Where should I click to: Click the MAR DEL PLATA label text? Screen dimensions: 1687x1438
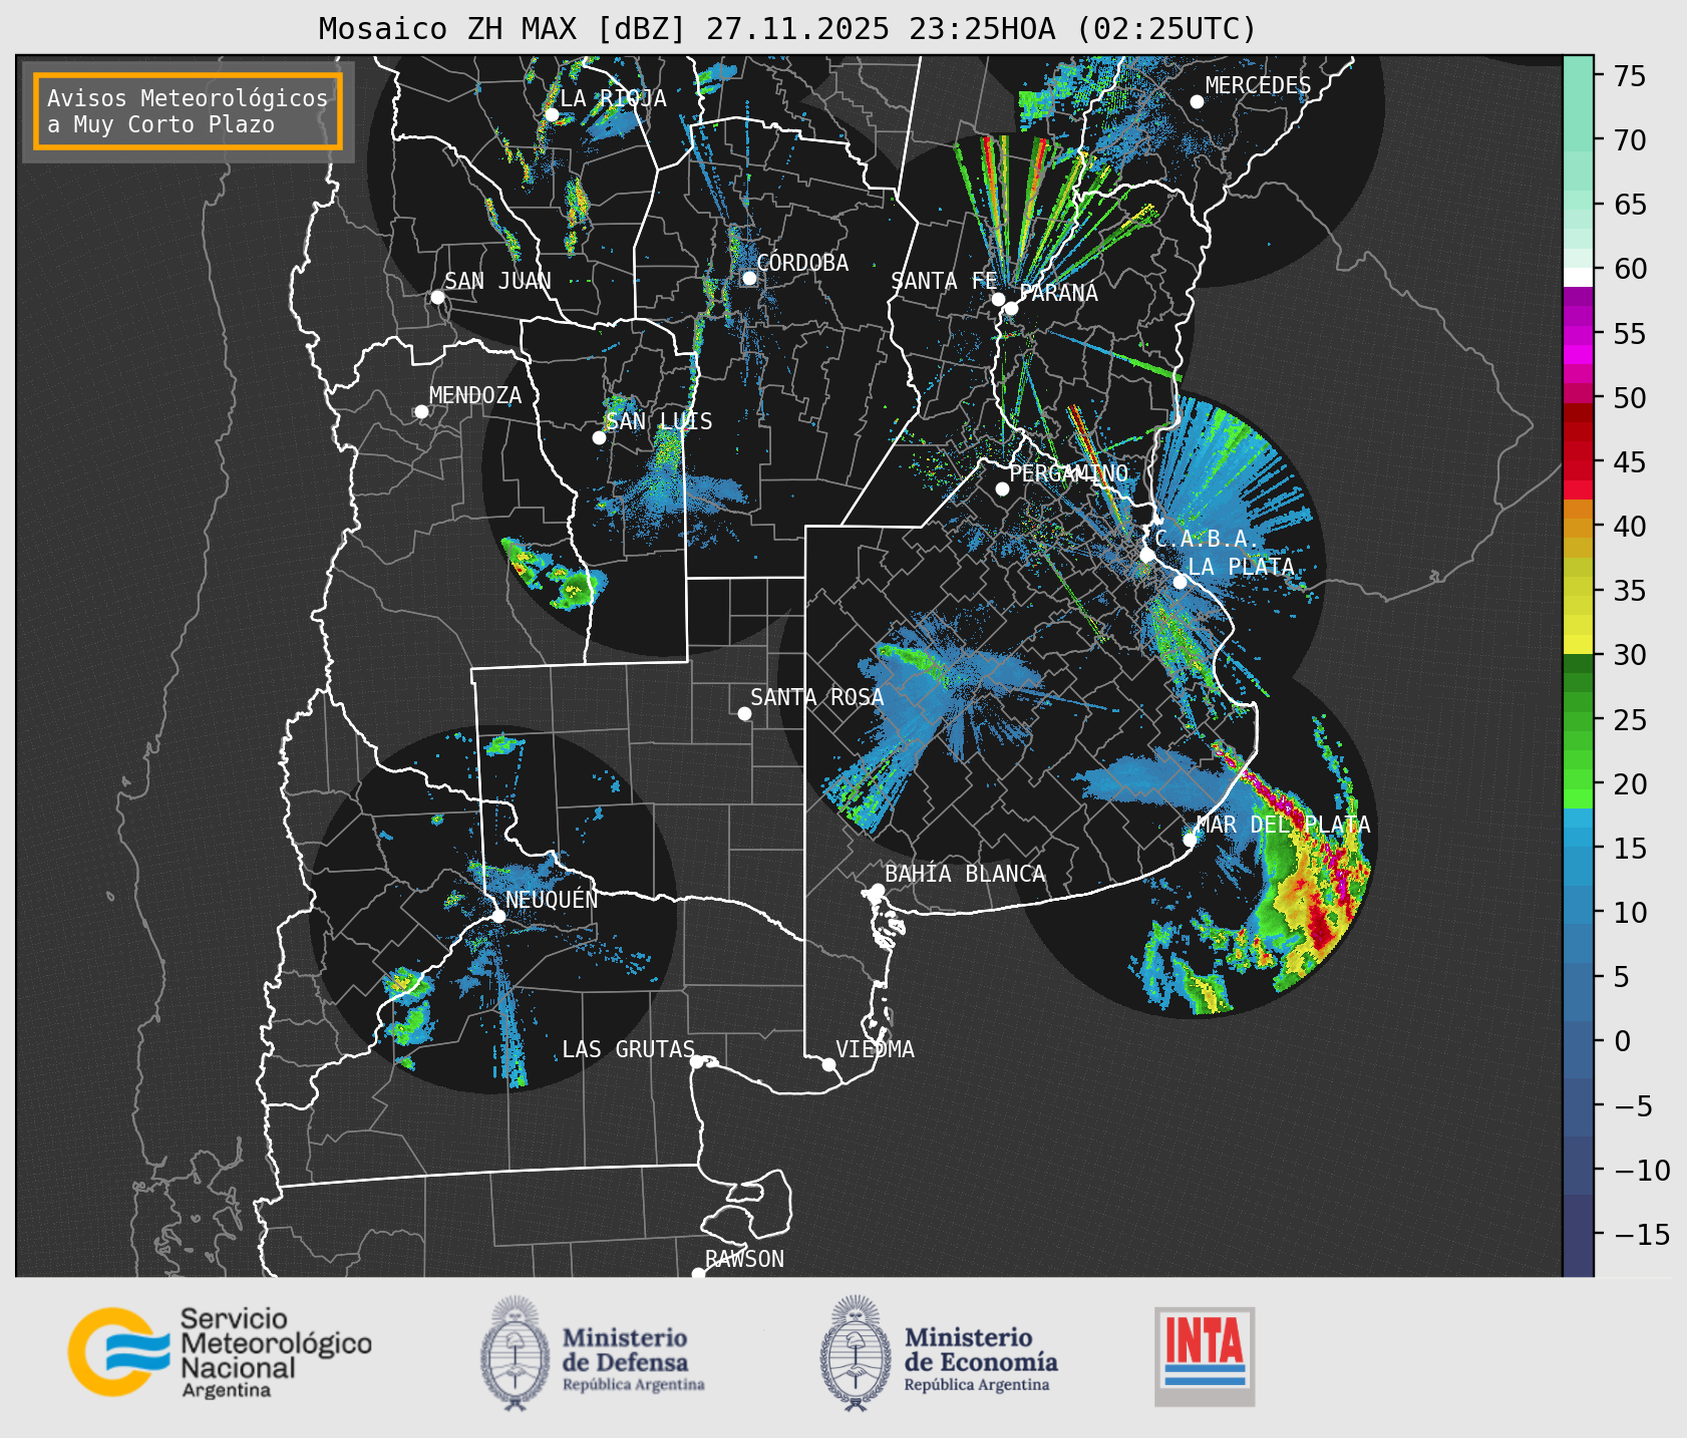point(1283,824)
